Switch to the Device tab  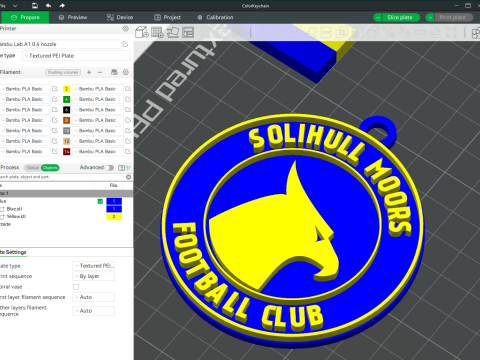(x=120, y=17)
